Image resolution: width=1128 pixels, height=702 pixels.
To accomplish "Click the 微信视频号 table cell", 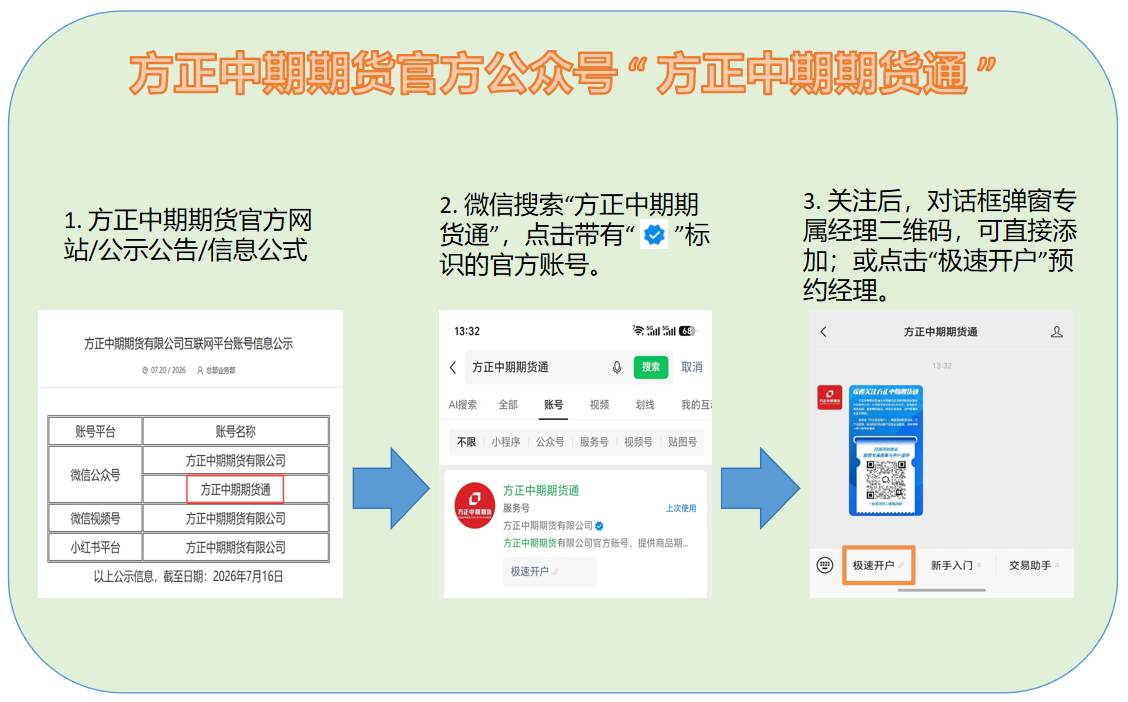I will [x=95, y=519].
